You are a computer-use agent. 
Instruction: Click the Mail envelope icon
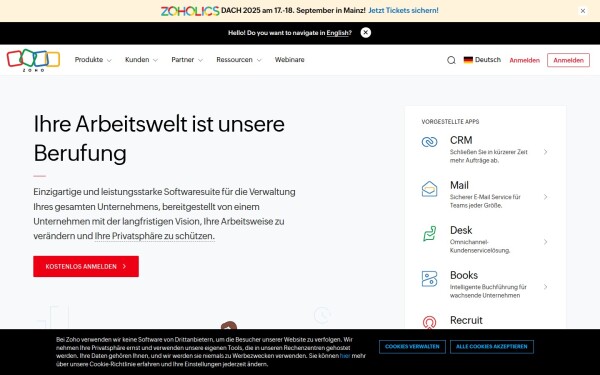point(429,189)
